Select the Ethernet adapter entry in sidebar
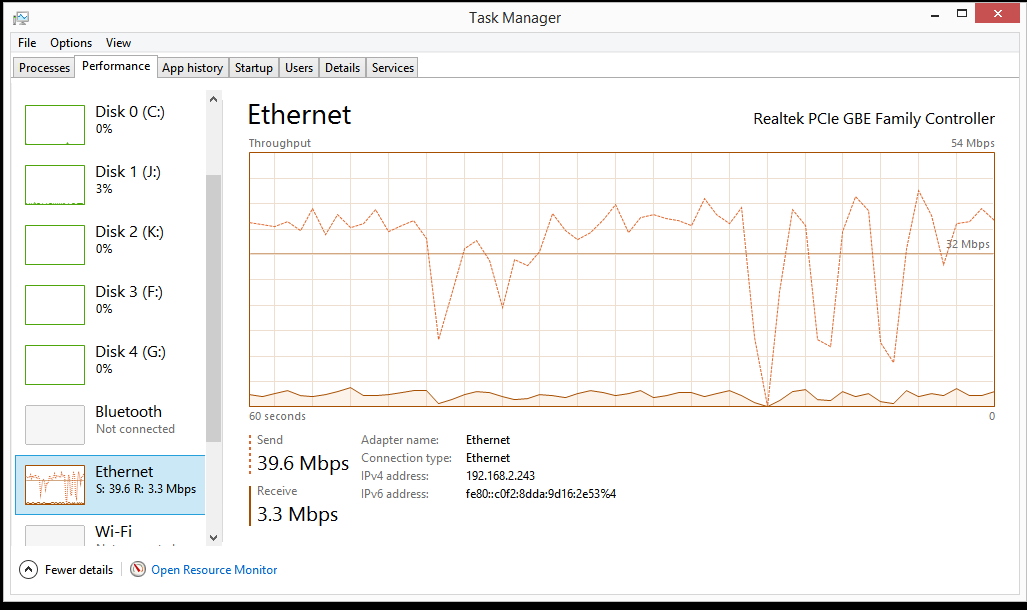 tap(110, 485)
